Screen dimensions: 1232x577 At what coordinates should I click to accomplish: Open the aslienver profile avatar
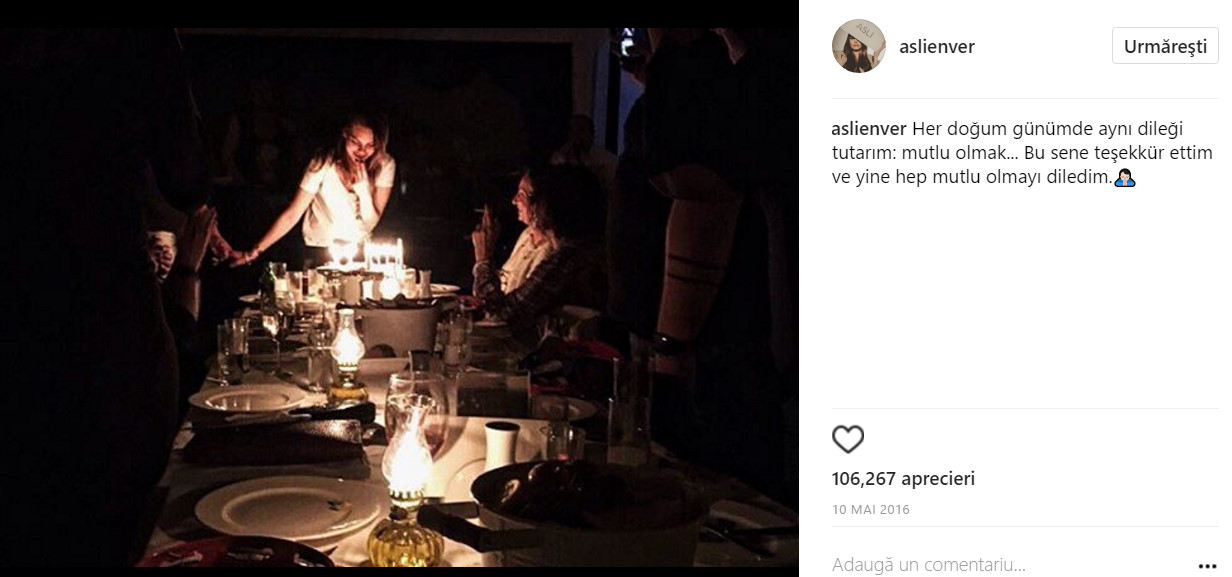pyautogui.click(x=859, y=46)
